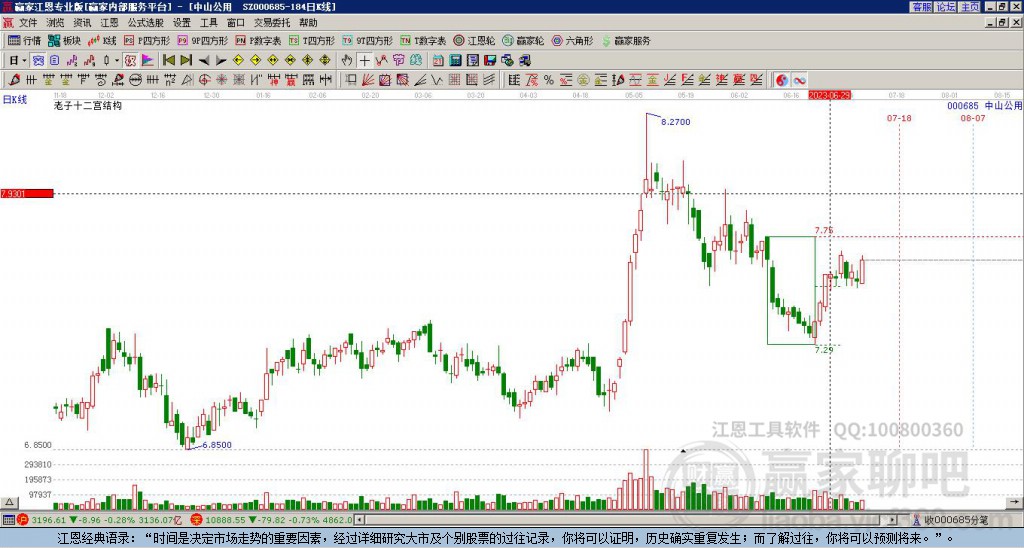
Task: Switch to K线 chart view
Action: tap(101, 40)
